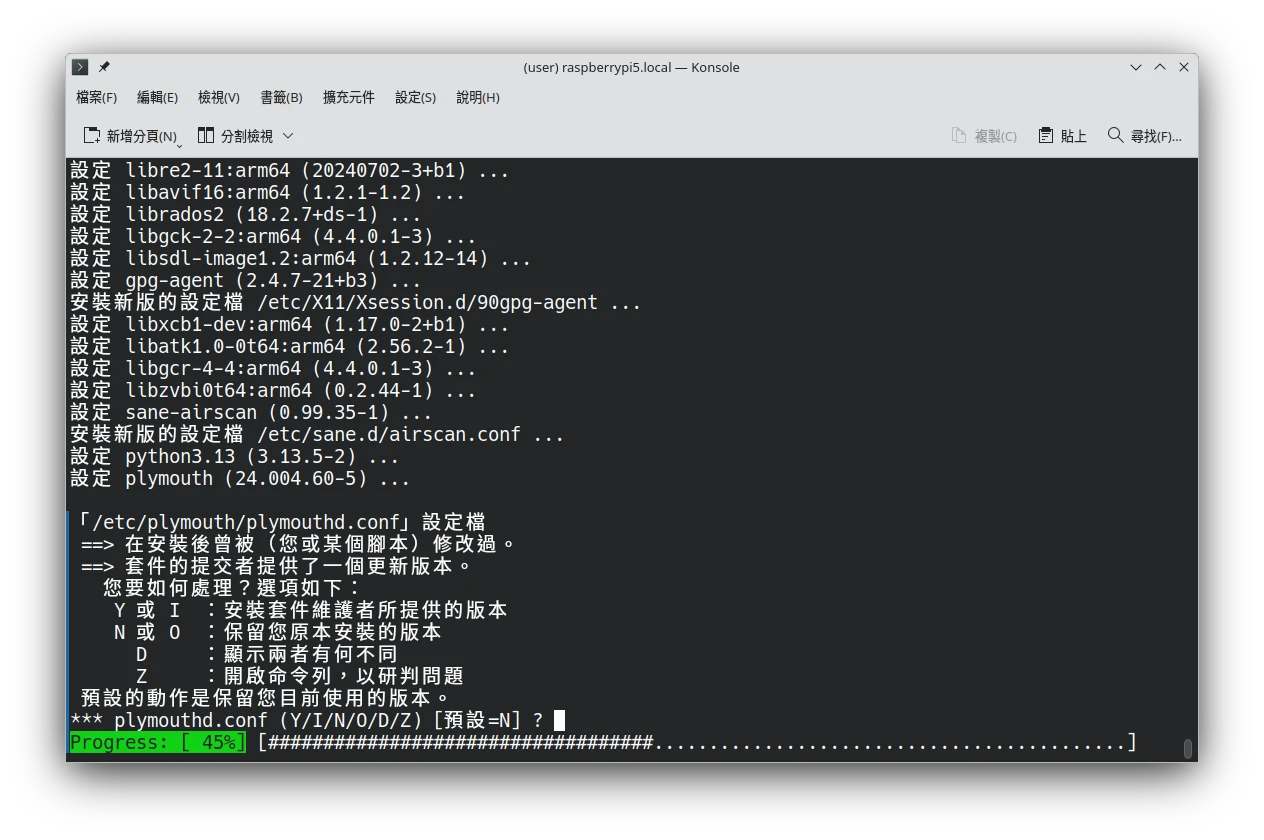Click the cursor after the plymouthd.conf prompt
The width and height of the screenshot is (1264, 840).
[x=559, y=720]
